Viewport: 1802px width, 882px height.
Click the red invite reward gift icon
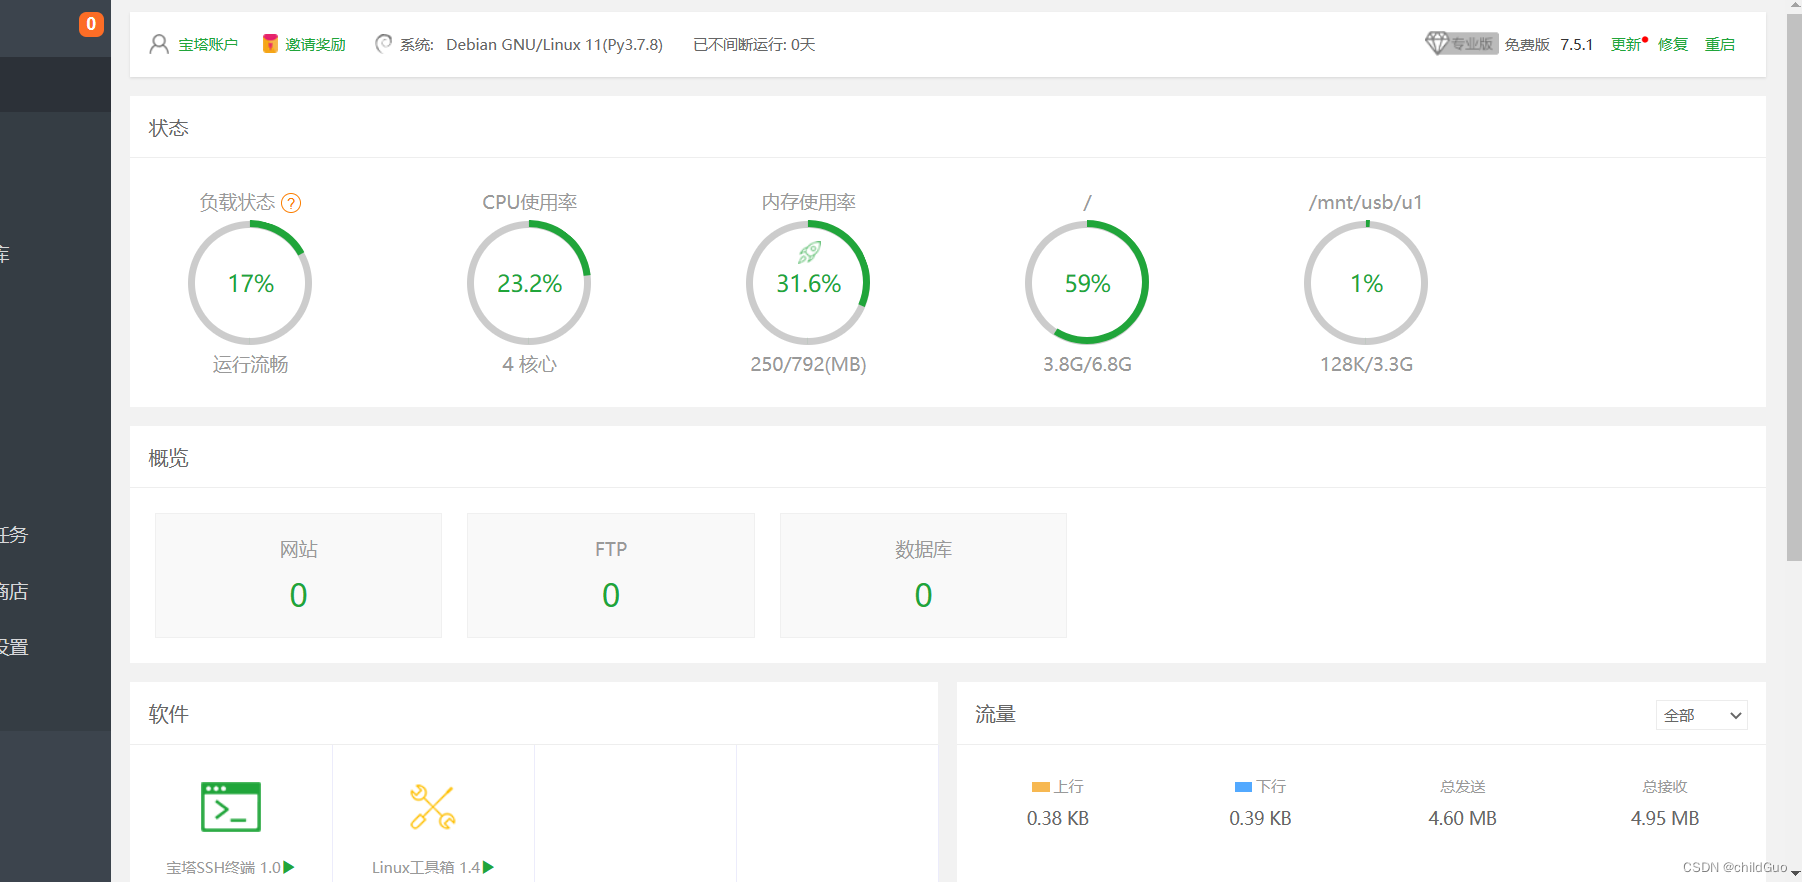tap(270, 44)
